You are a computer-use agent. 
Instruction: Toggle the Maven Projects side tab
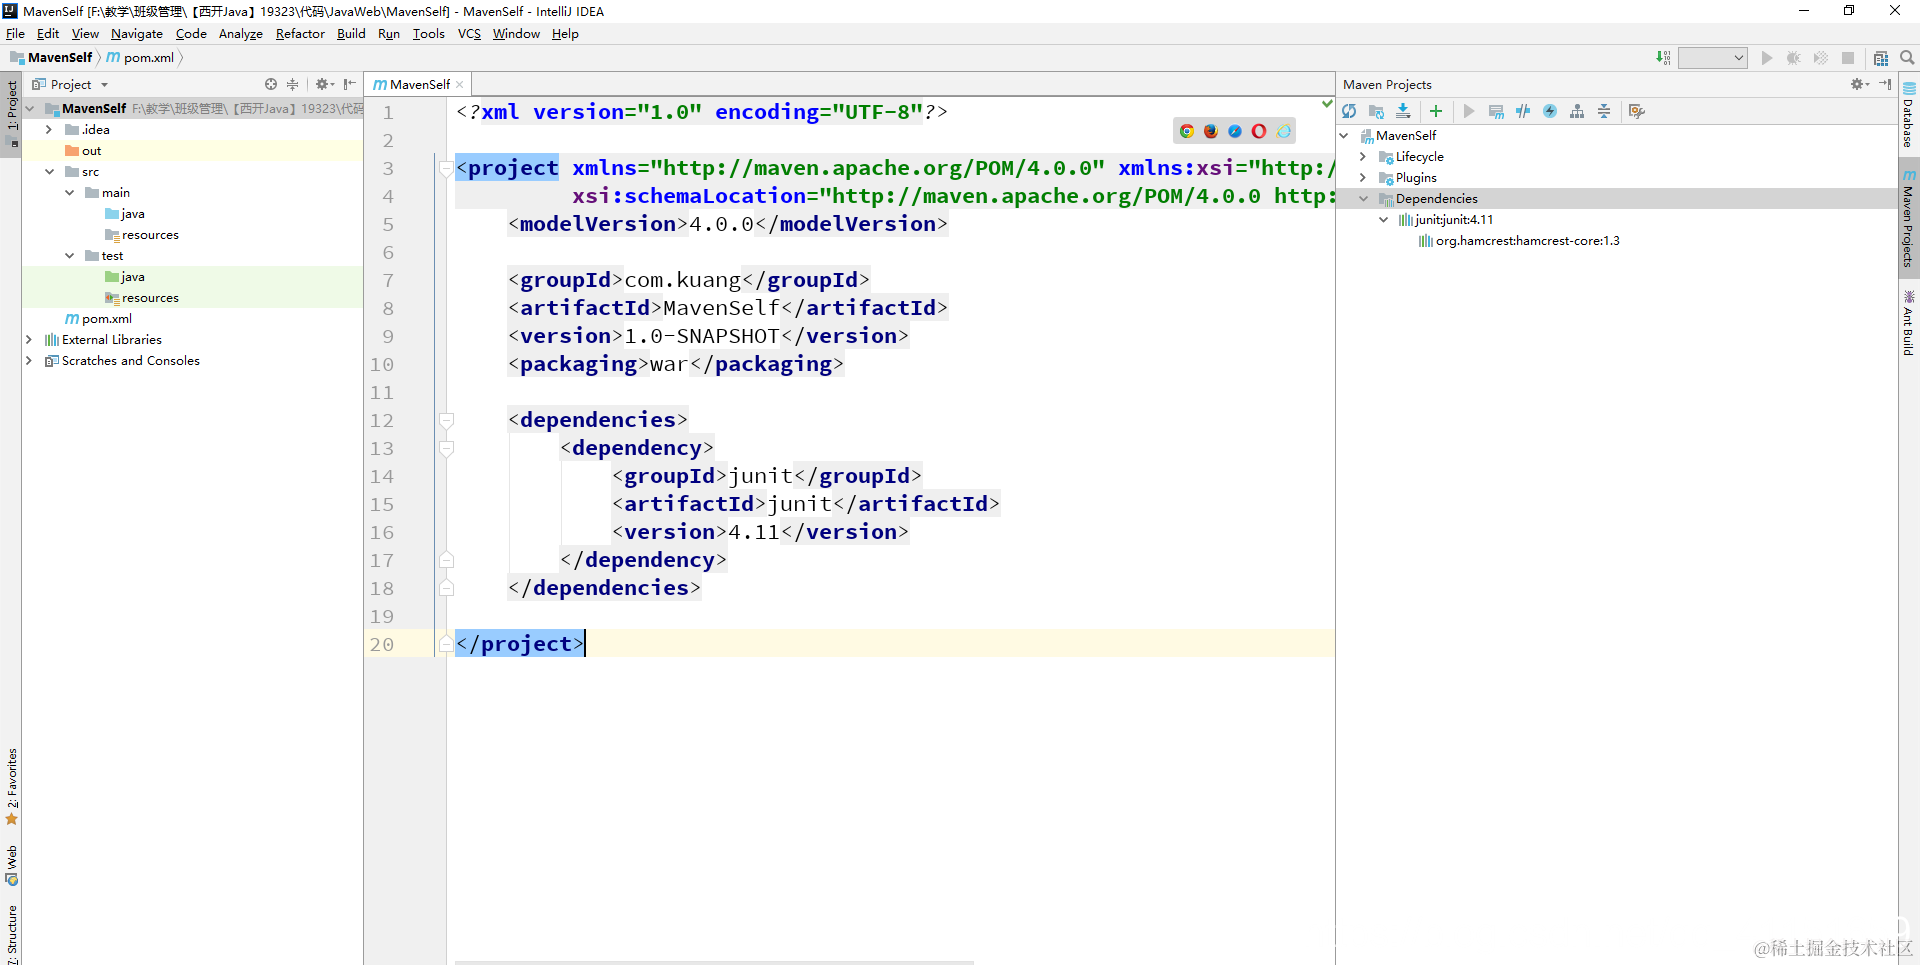coord(1909,219)
